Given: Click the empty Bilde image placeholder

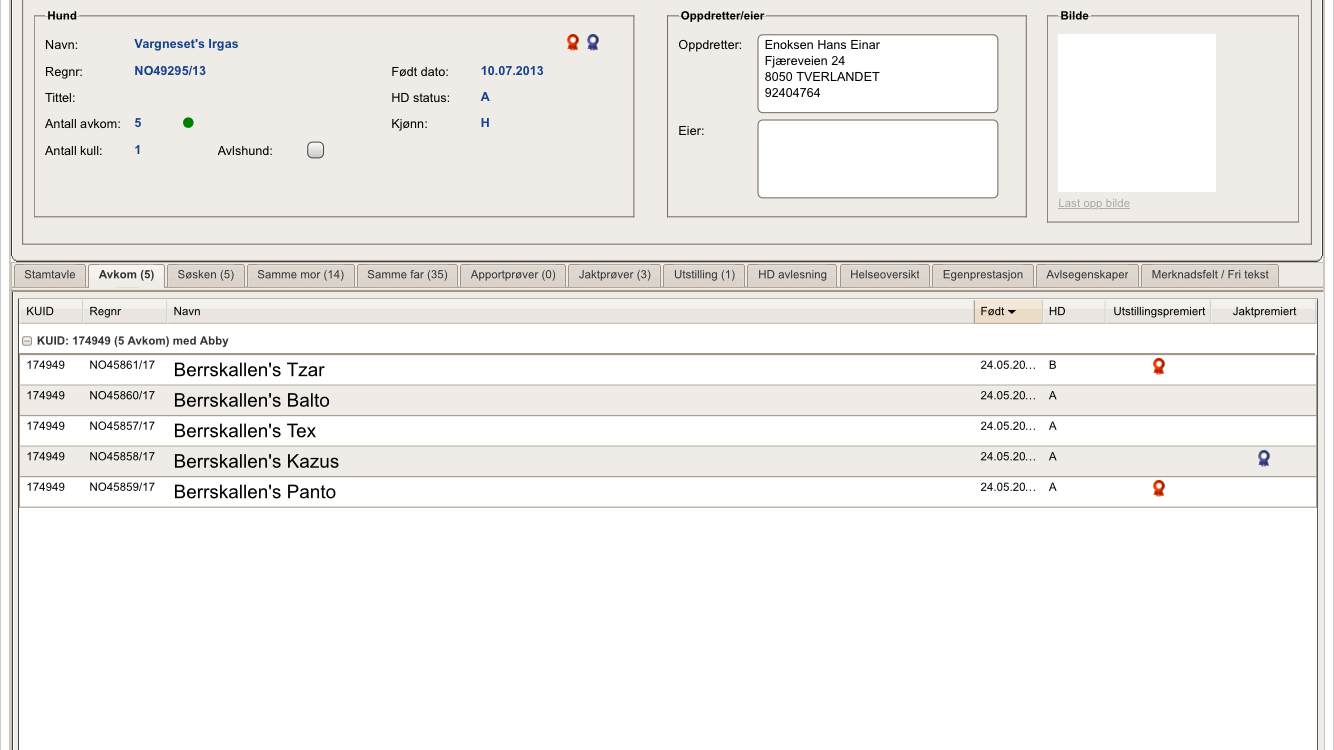Looking at the screenshot, I should (x=1137, y=113).
